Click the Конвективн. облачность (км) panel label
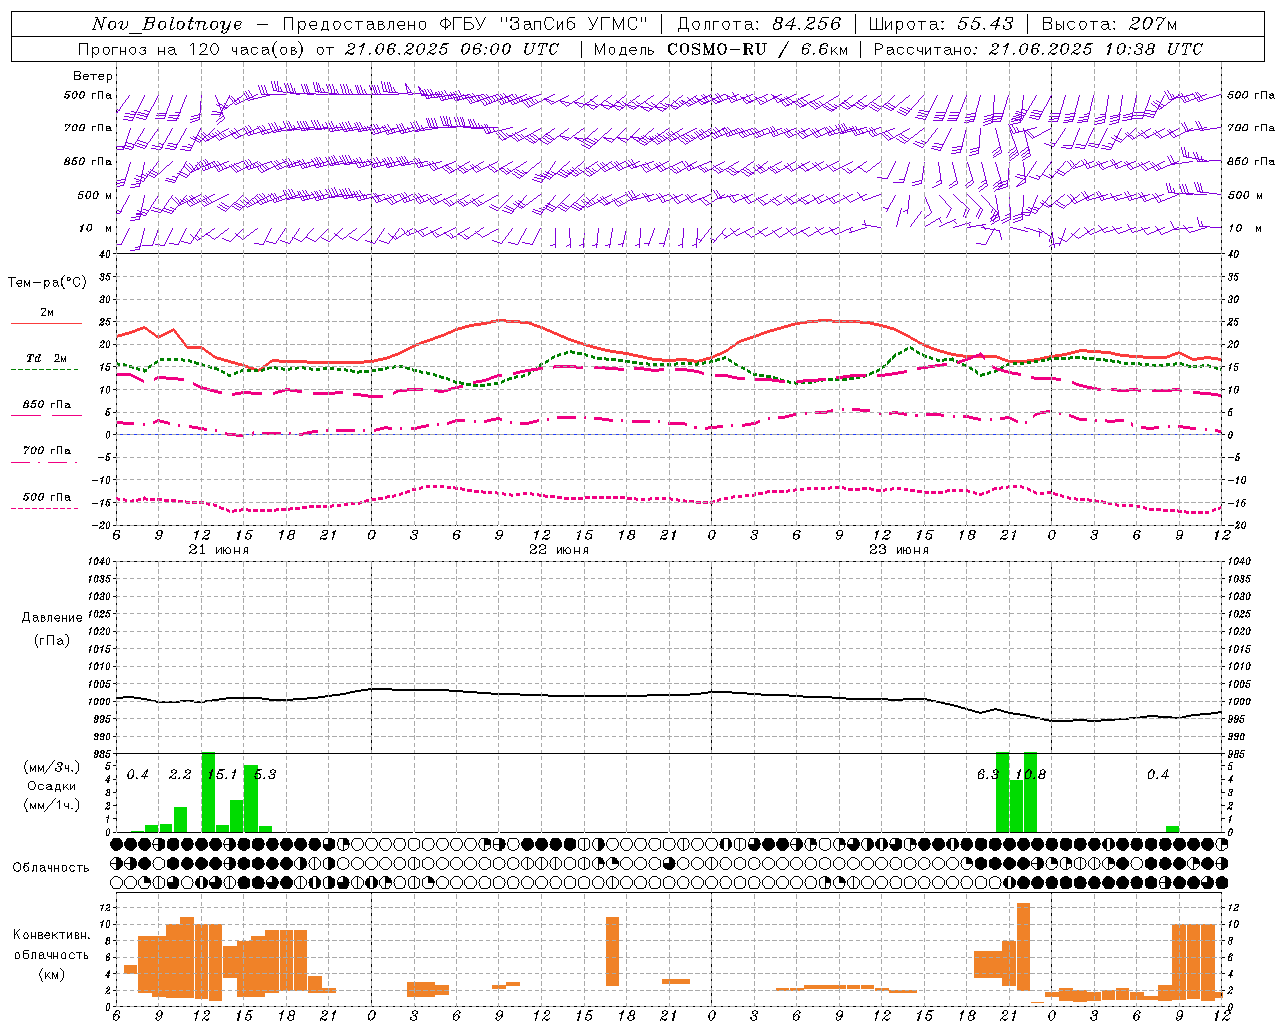The width and height of the screenshot is (1280, 1024). coord(51,954)
